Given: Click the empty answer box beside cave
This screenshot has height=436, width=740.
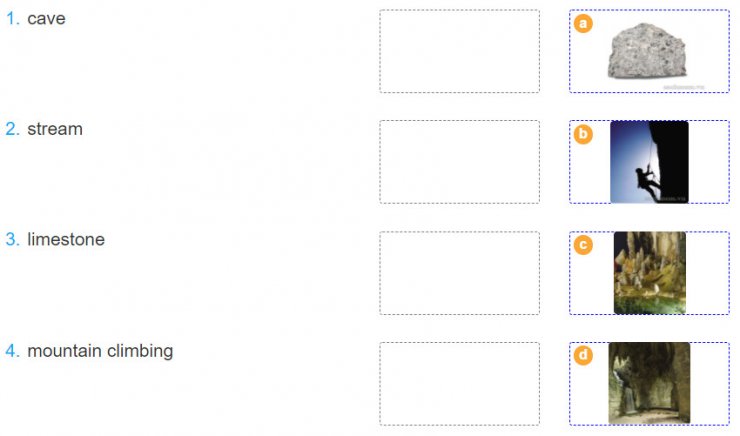Looking at the screenshot, I should tap(459, 51).
